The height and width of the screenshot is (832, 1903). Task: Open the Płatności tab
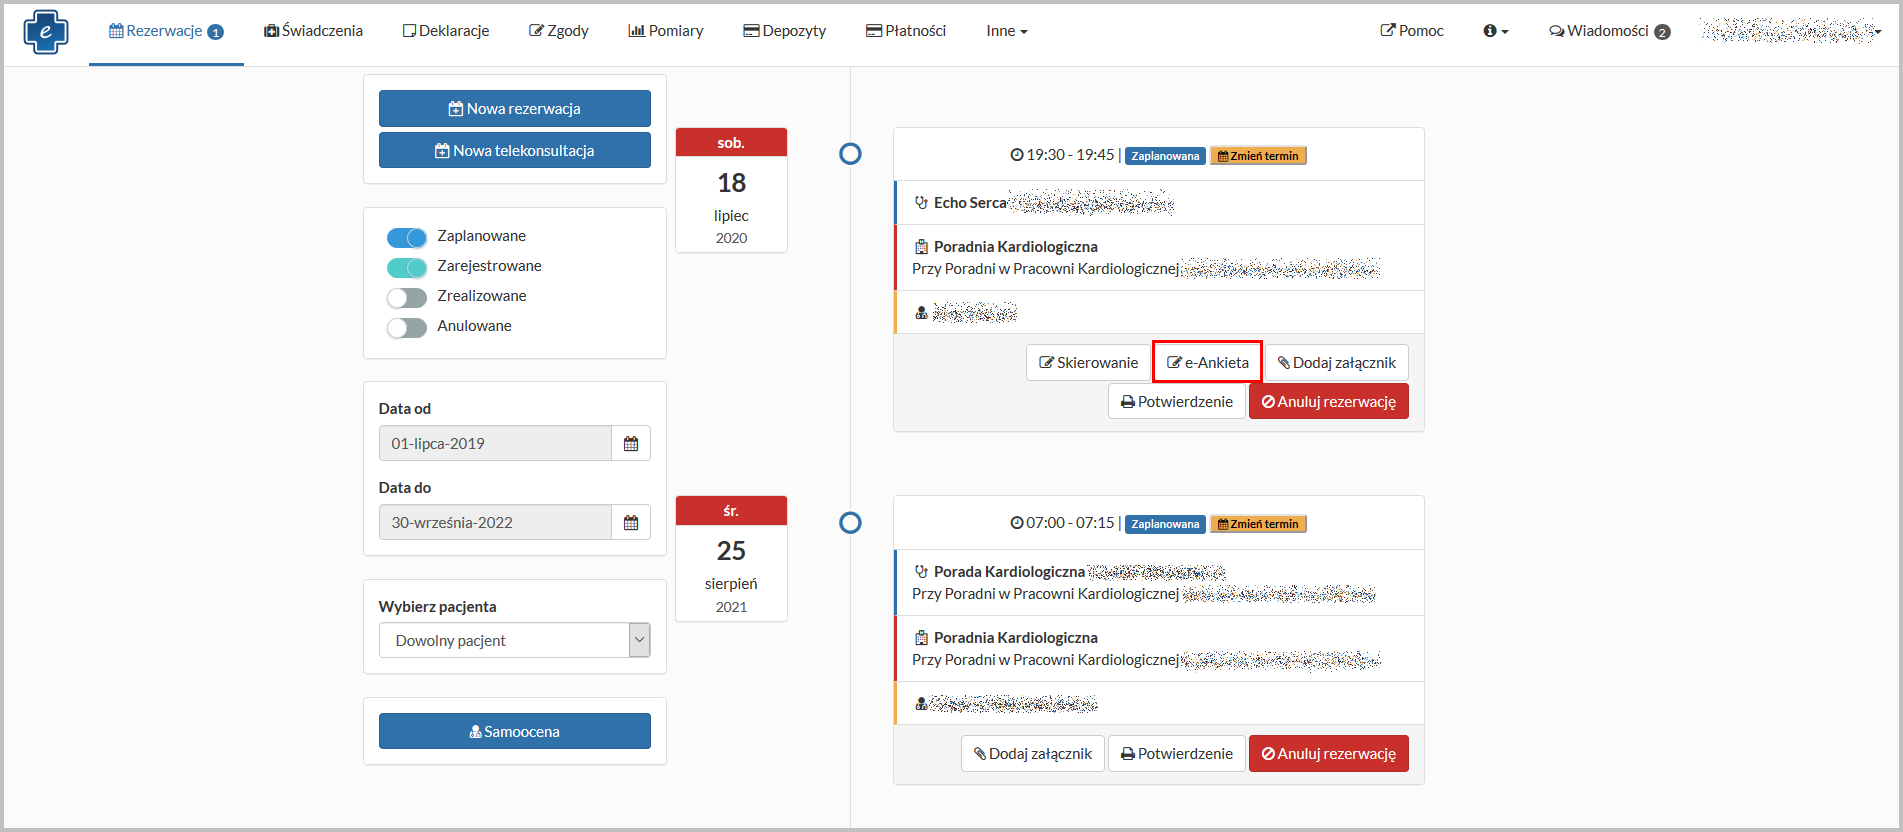click(x=905, y=31)
